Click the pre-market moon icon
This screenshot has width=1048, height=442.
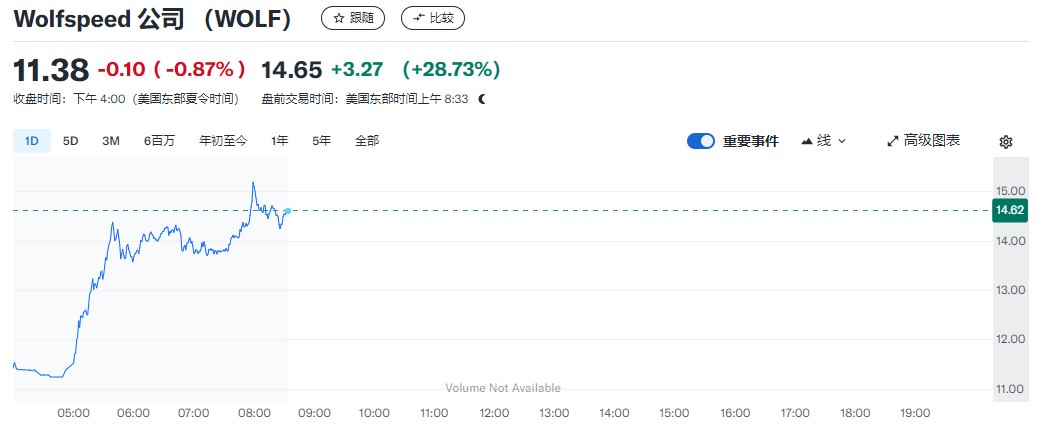click(482, 99)
